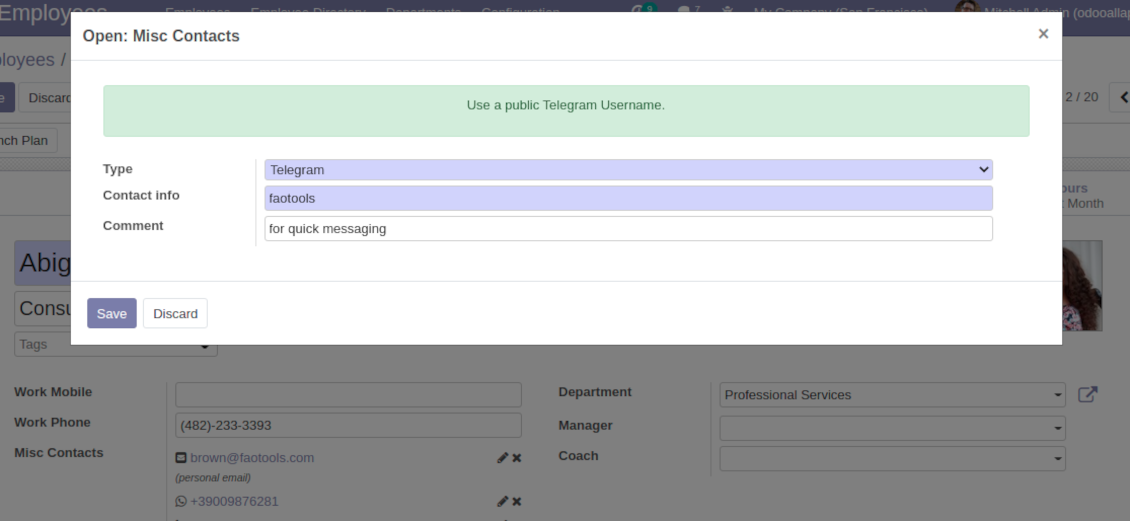Image resolution: width=1130 pixels, height=521 pixels.
Task: Save the Telegram contact entry
Action: coord(111,313)
